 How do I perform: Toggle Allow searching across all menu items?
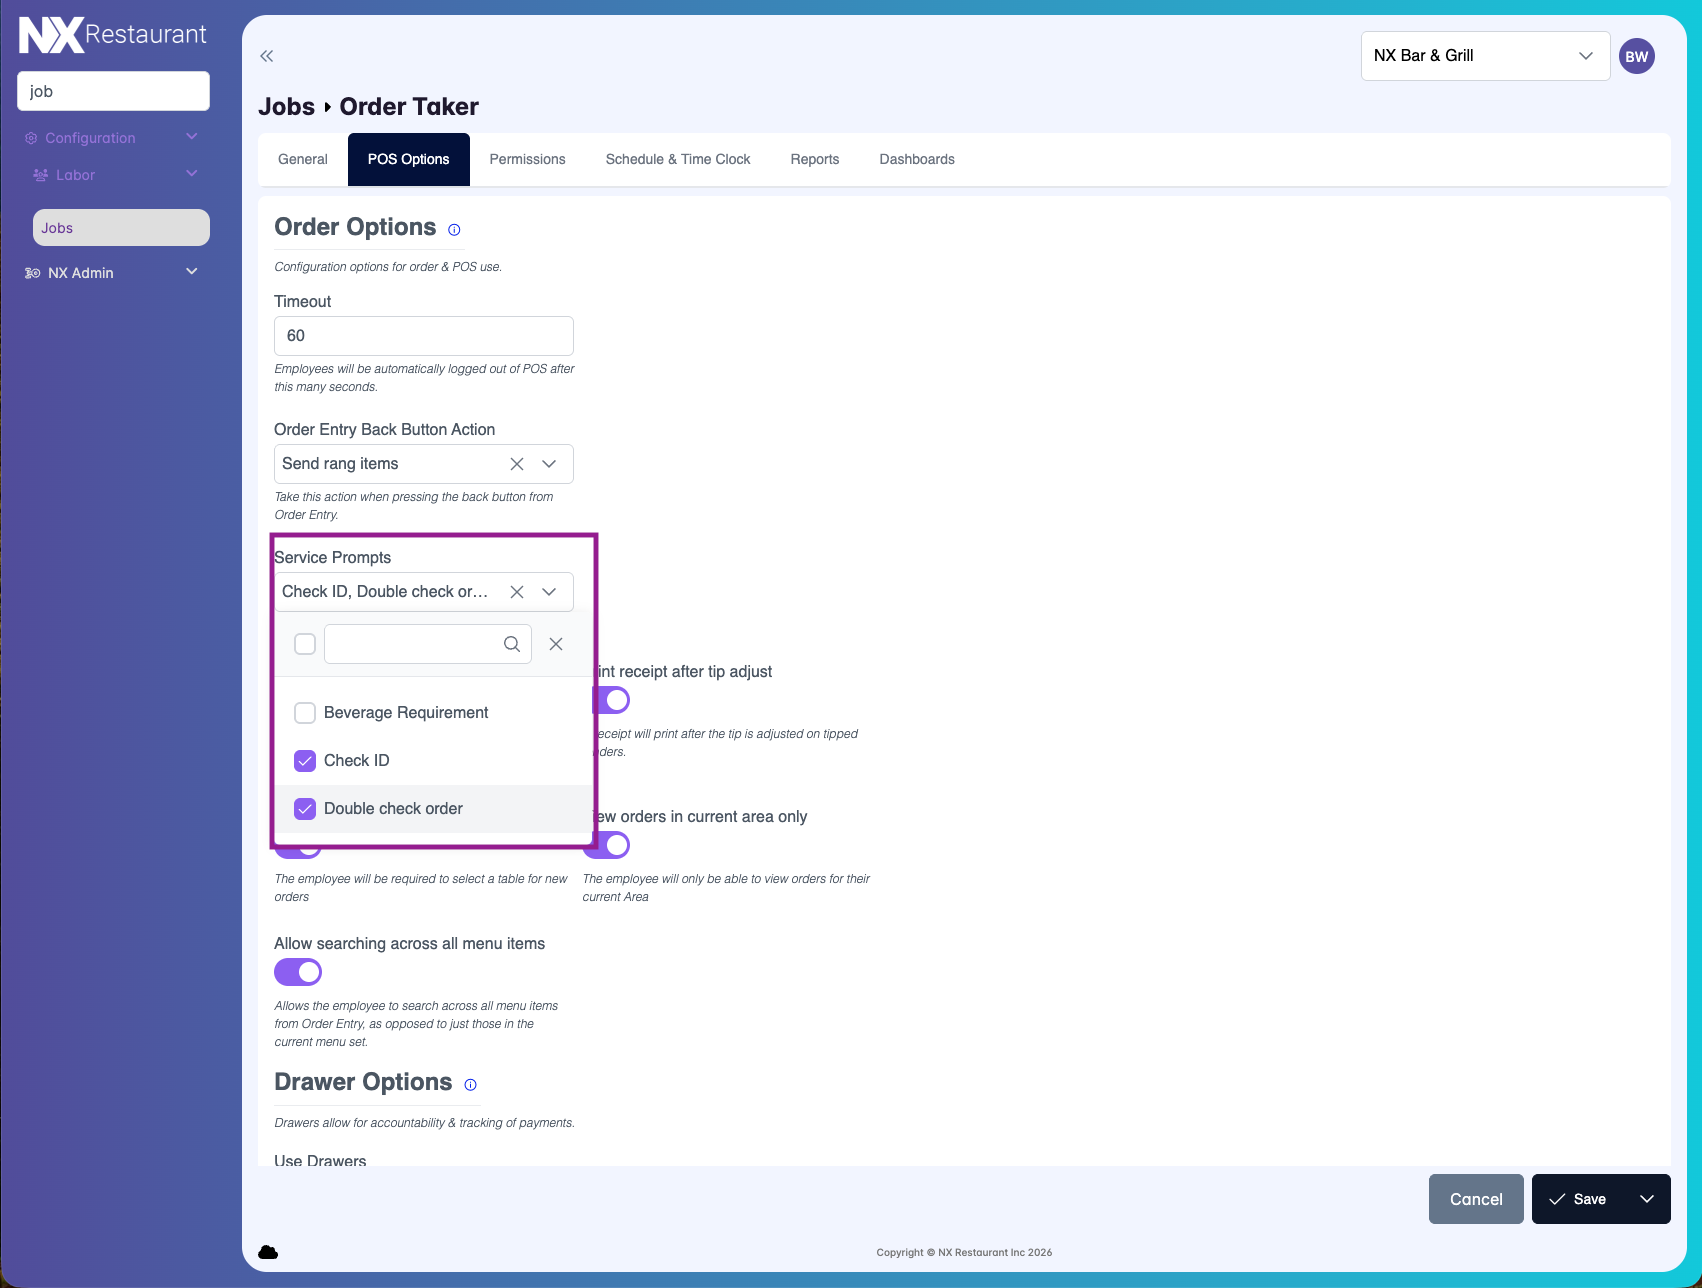(298, 972)
